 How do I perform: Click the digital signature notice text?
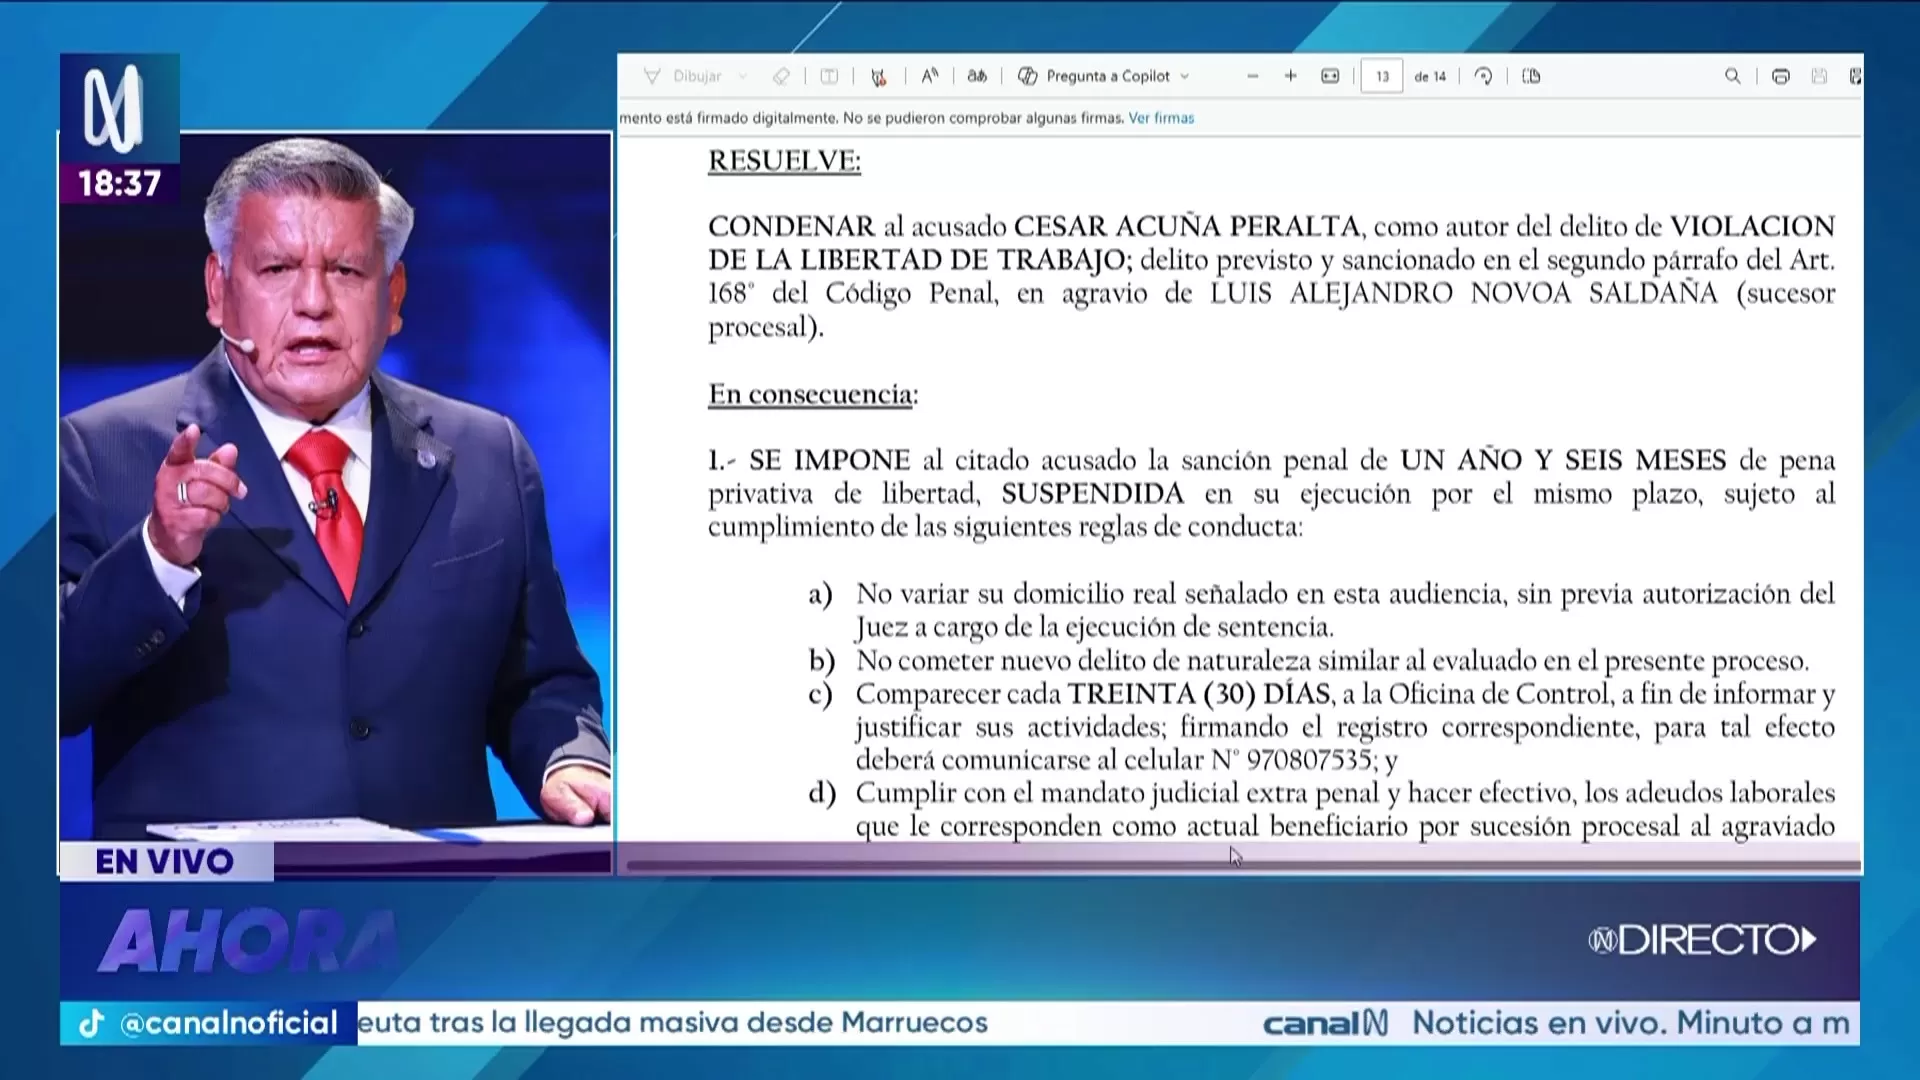tap(871, 118)
